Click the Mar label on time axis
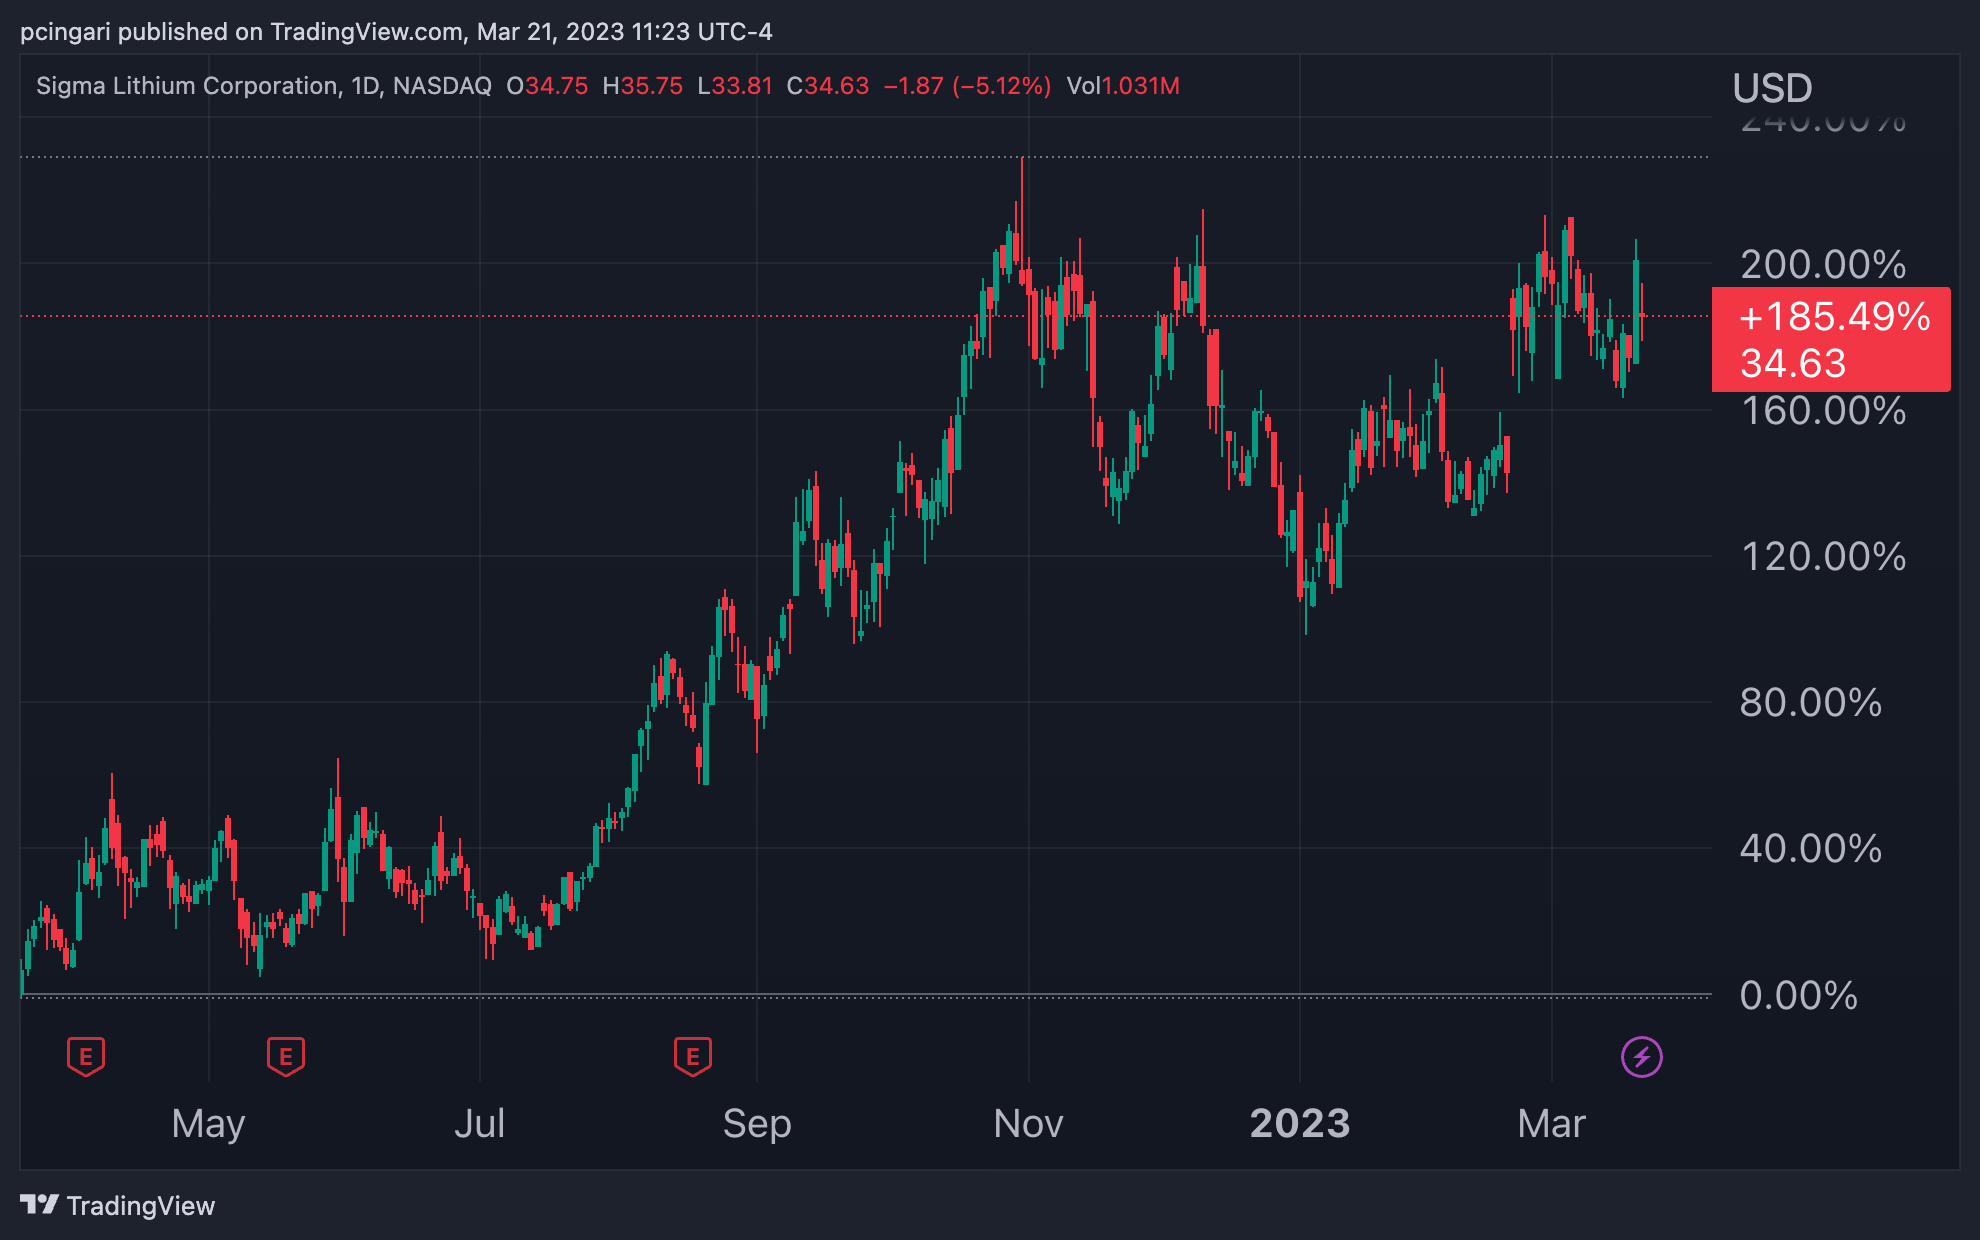Image resolution: width=1980 pixels, height=1240 pixels. click(x=1551, y=1124)
